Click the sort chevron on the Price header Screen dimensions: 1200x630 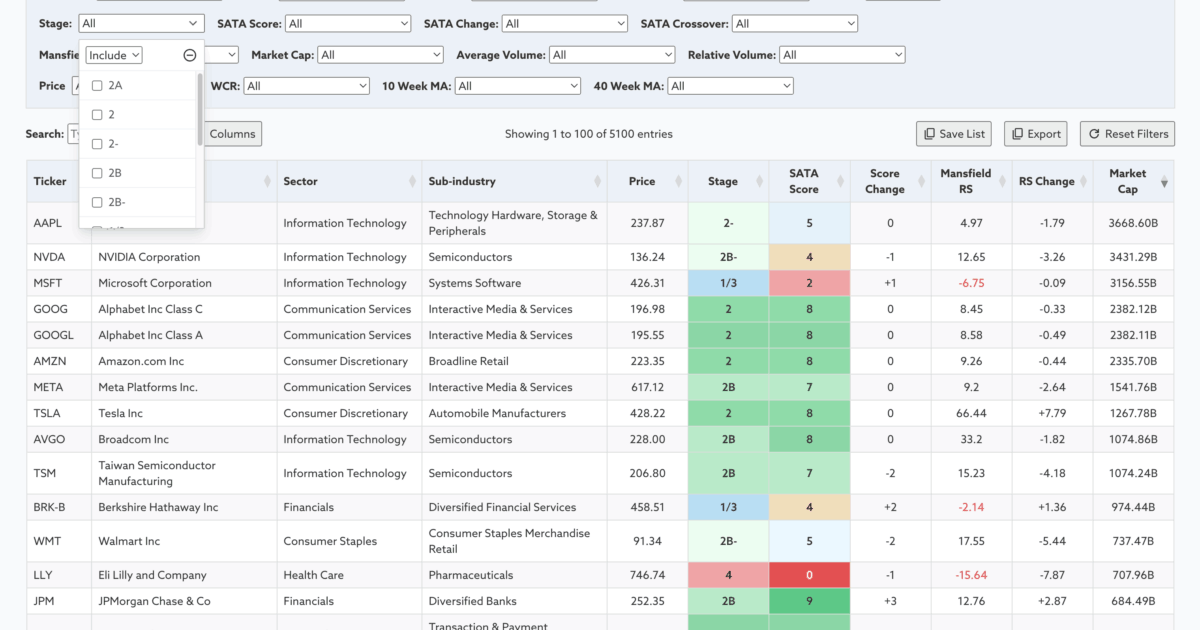pyautogui.click(x=676, y=182)
